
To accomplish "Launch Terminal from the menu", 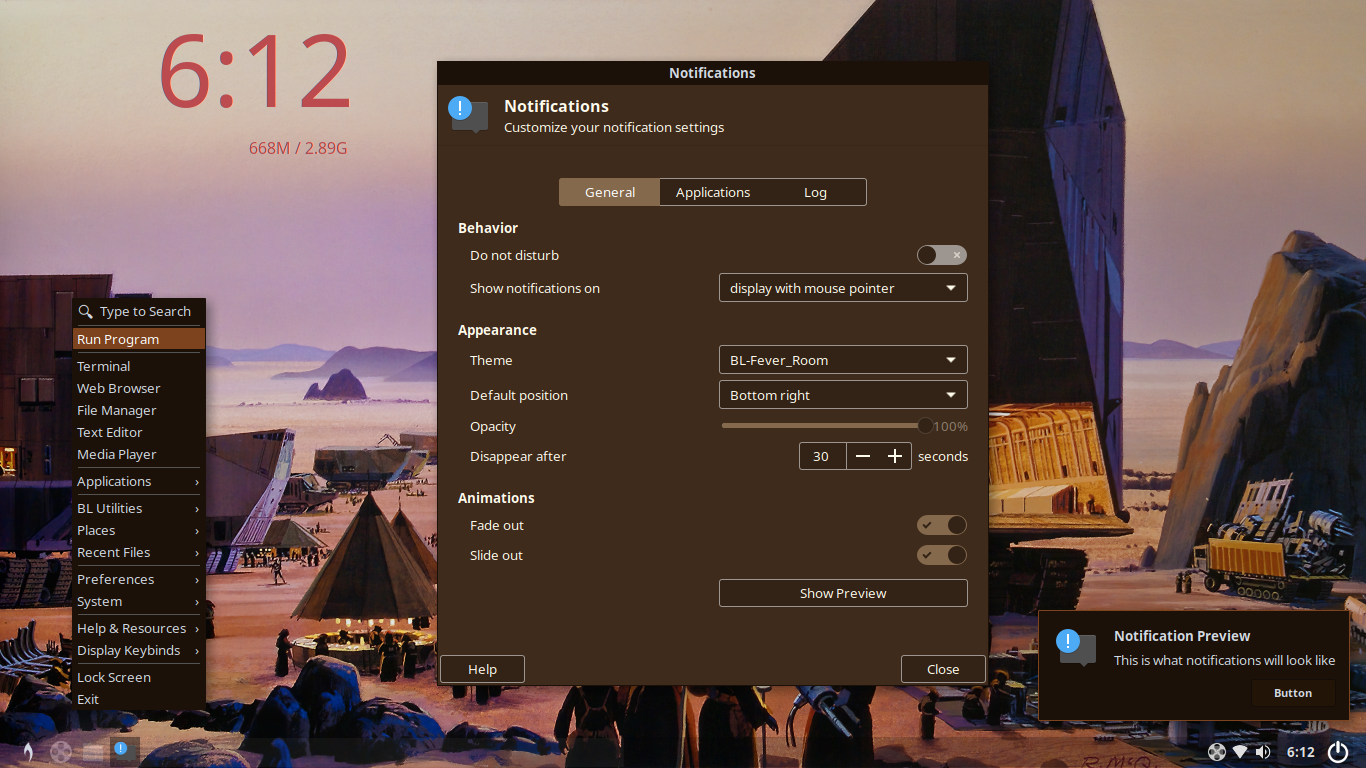I will tap(139, 366).
